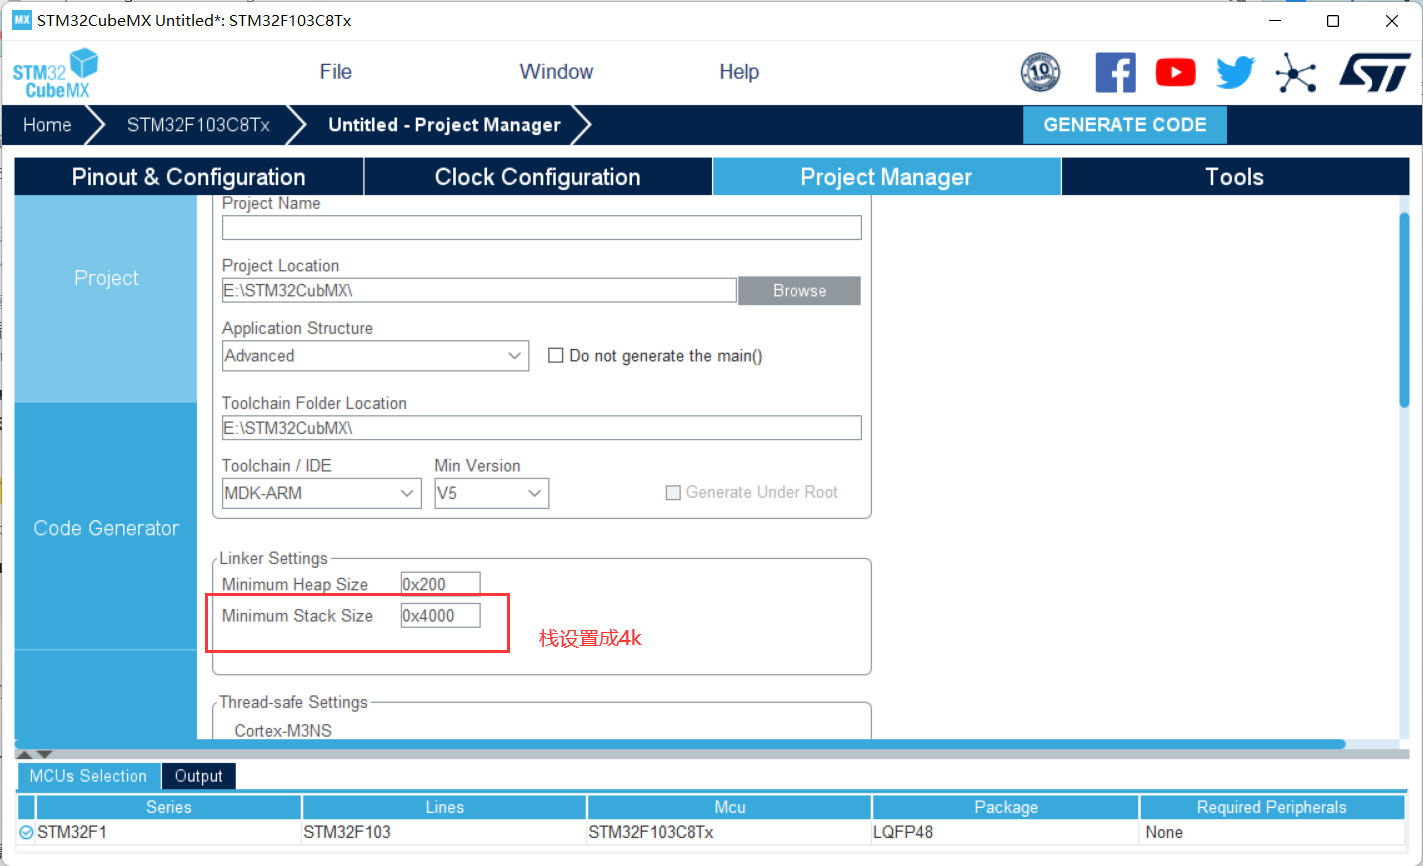Screen dimensions: 1423x866
Task: Select the Code Generator side section
Action: (106, 528)
